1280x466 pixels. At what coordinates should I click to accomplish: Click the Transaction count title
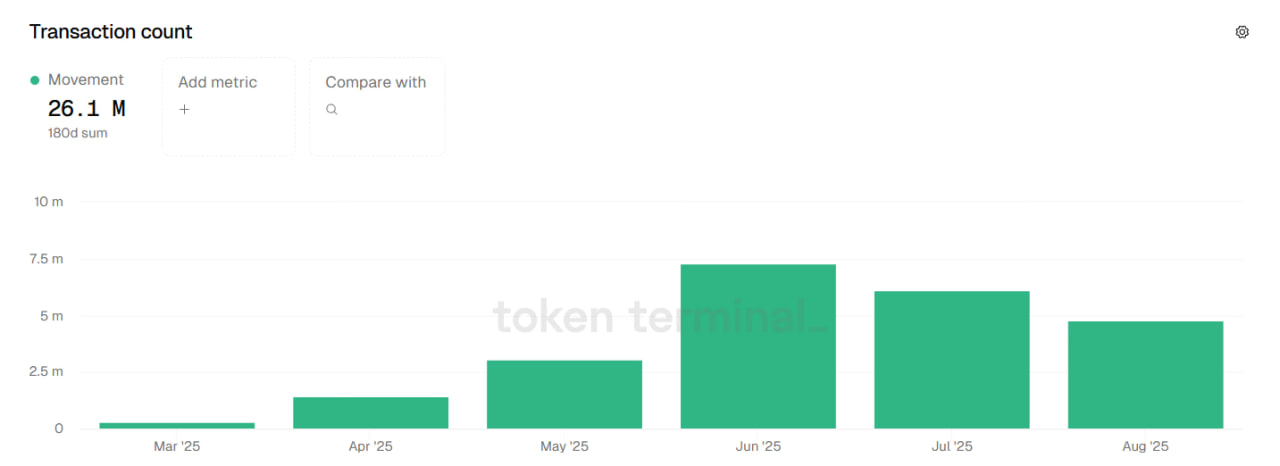tap(111, 32)
